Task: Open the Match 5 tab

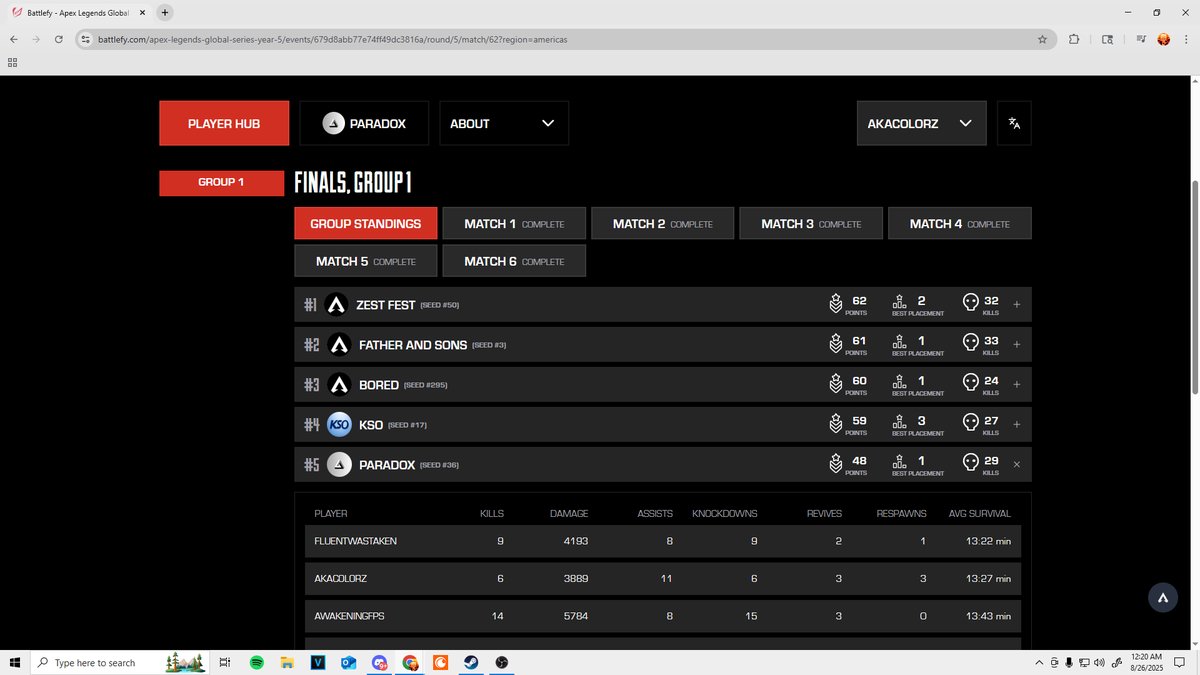Action: (365, 261)
